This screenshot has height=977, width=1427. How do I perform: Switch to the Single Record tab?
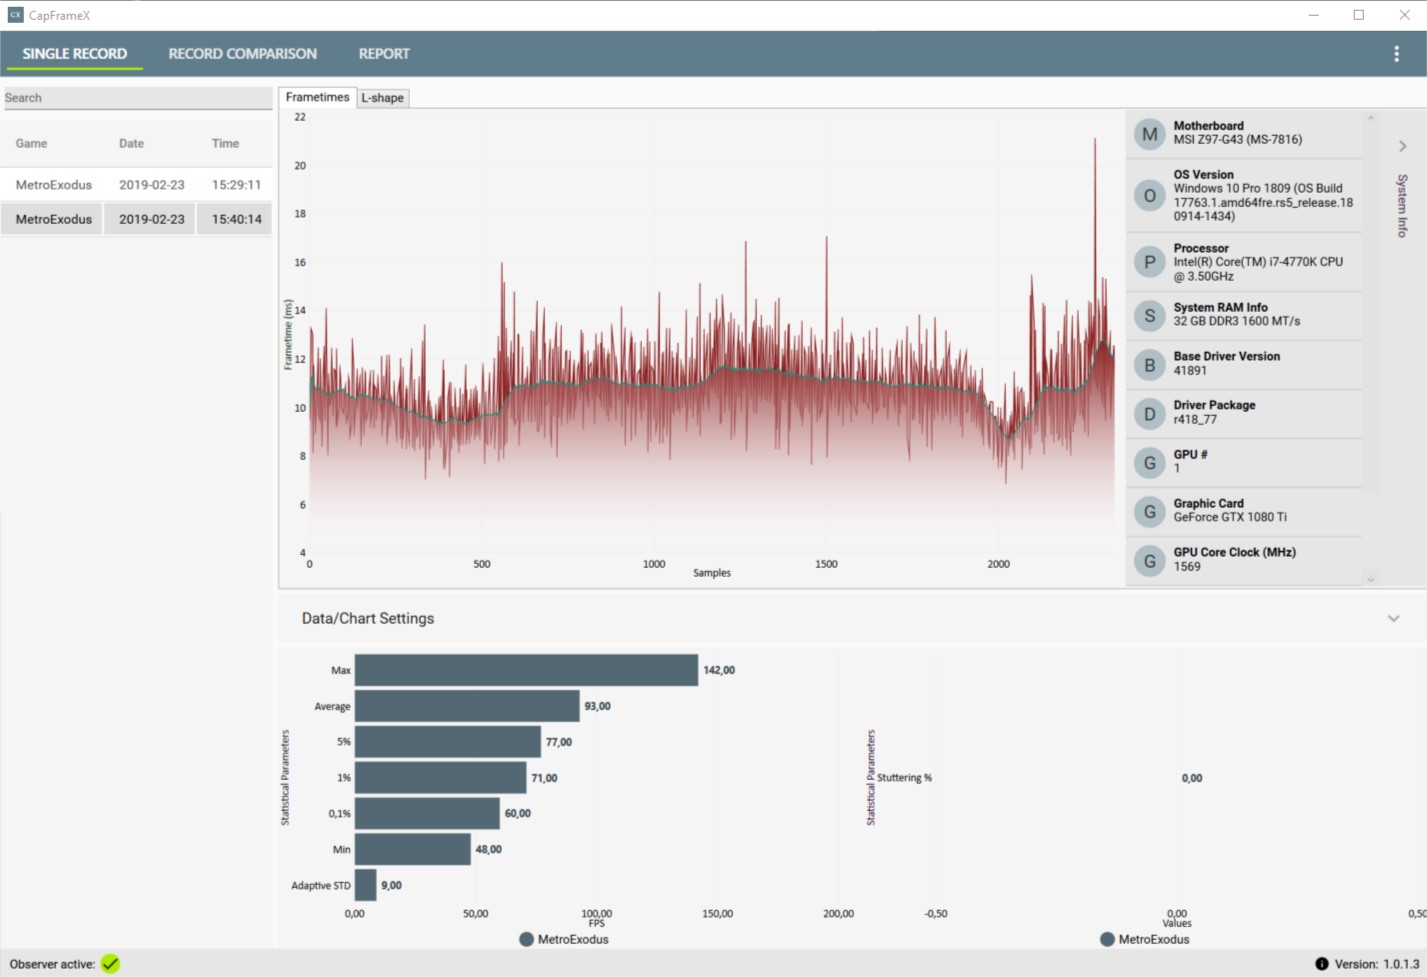click(x=75, y=54)
